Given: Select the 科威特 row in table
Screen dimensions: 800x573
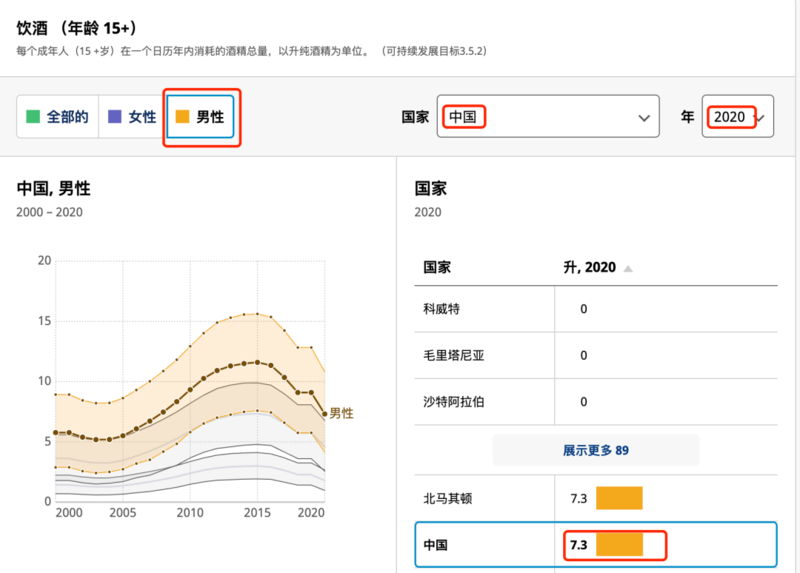Looking at the screenshot, I should 442,309.
